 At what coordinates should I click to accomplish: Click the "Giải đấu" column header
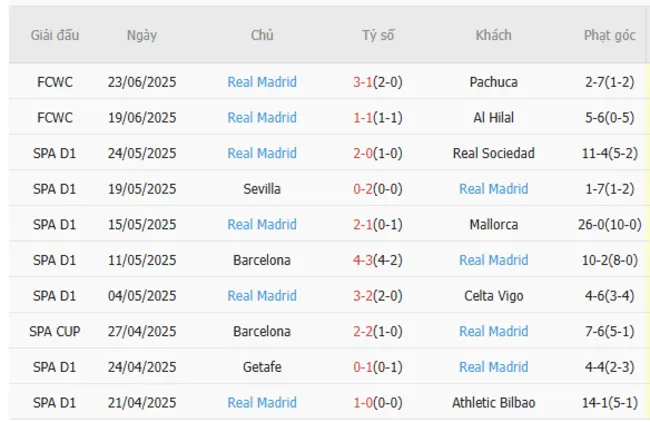(48, 35)
